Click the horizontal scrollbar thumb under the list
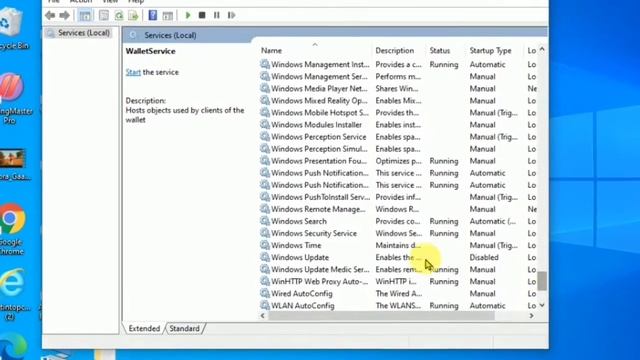The height and width of the screenshot is (360, 640). pyautogui.click(x=381, y=316)
